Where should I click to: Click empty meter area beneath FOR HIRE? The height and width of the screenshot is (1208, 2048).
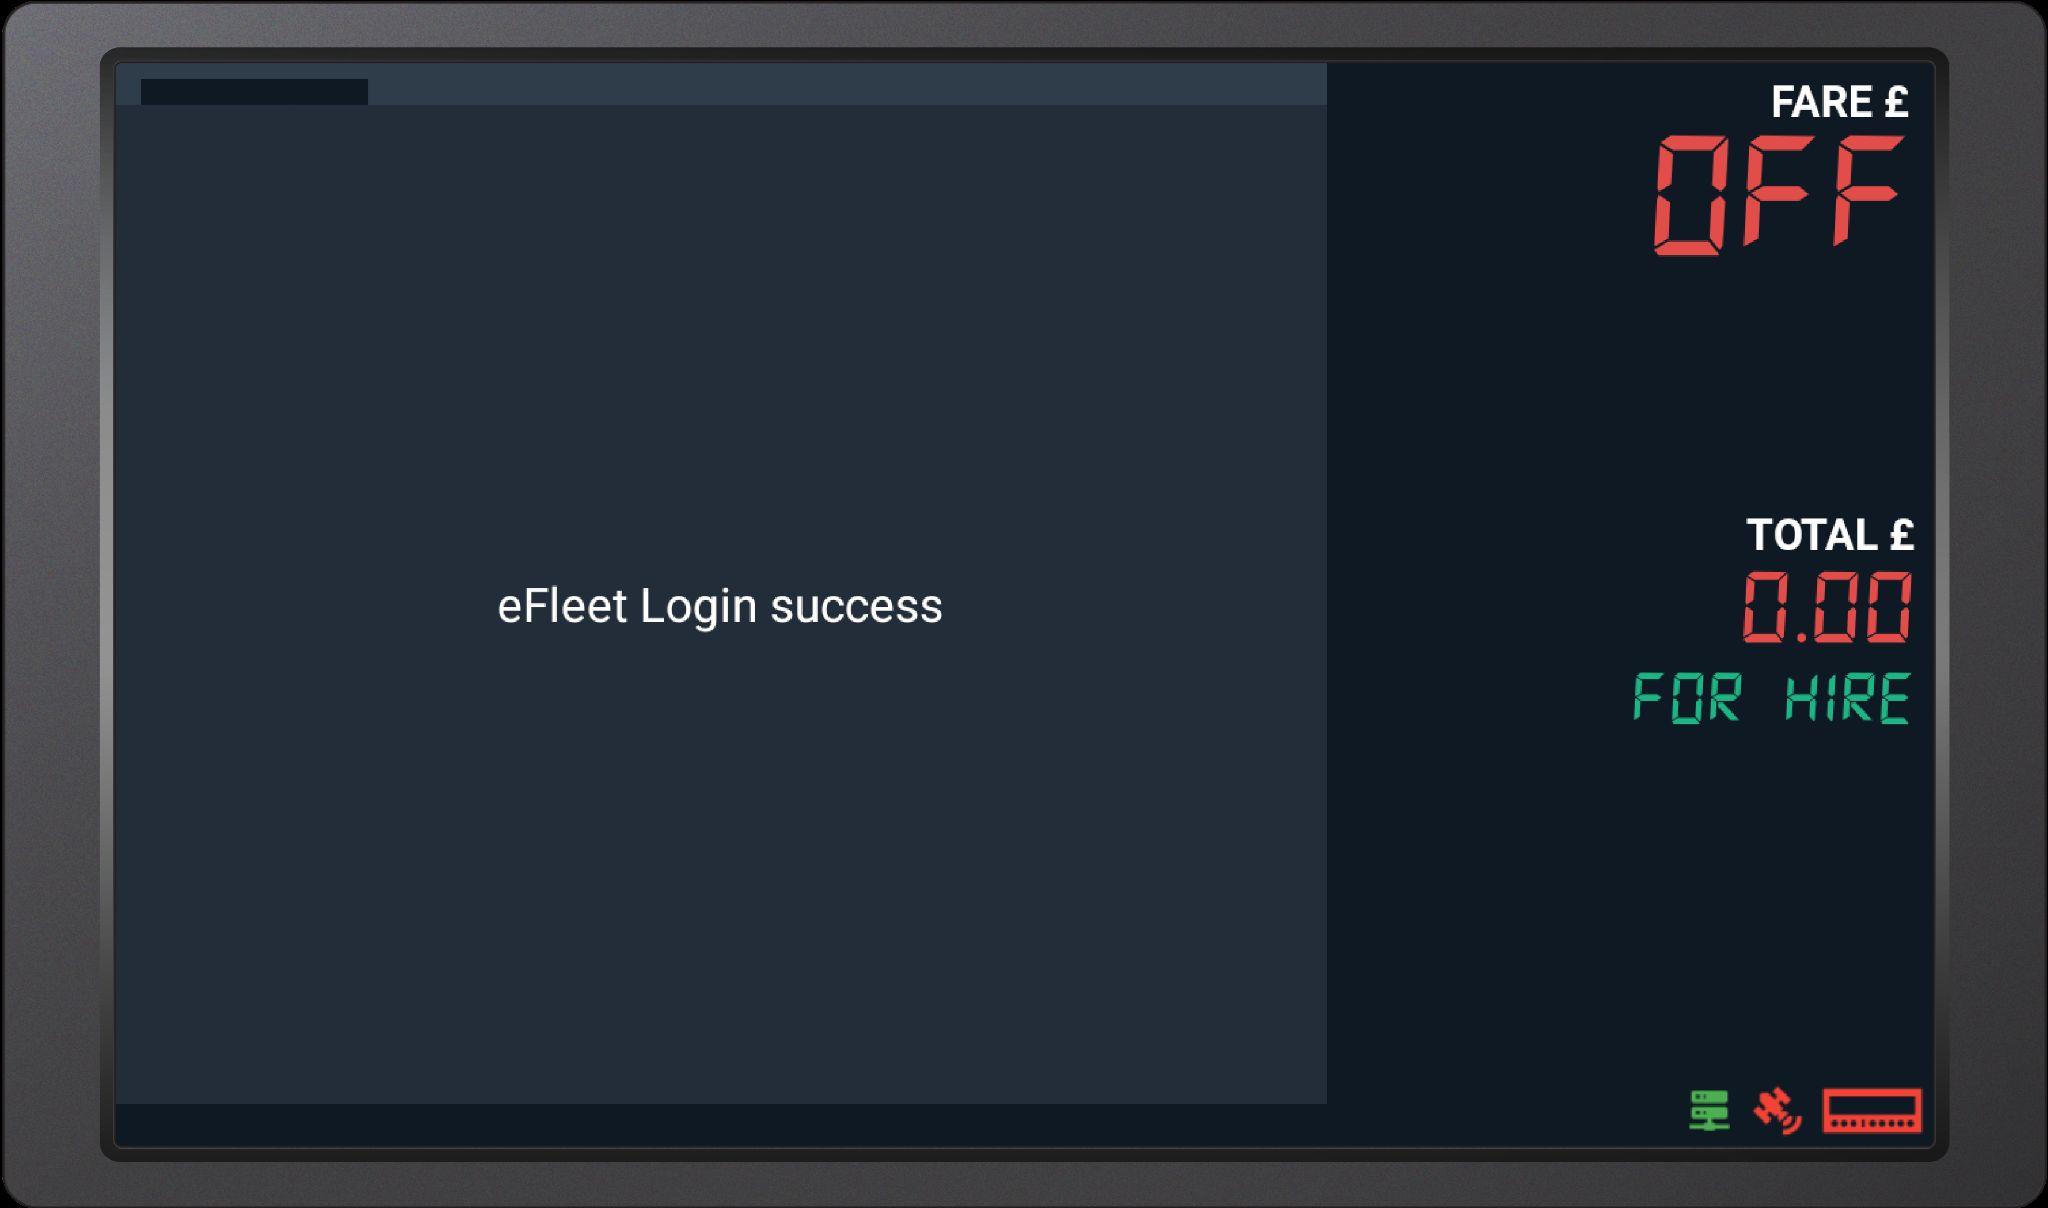pos(1630,900)
